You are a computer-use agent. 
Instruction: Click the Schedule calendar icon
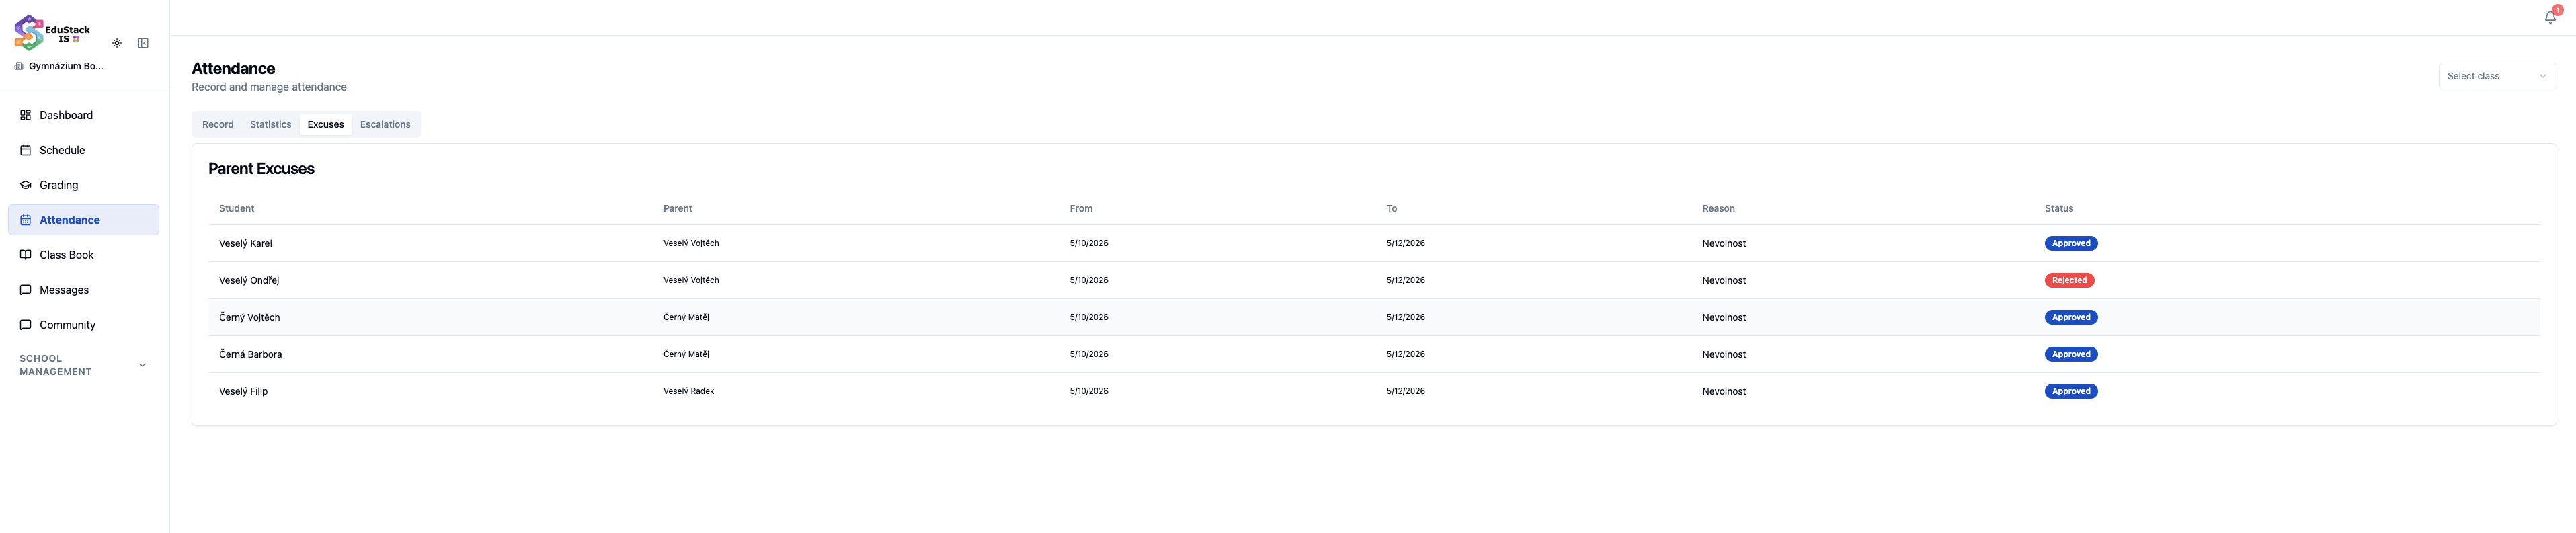[x=26, y=150]
